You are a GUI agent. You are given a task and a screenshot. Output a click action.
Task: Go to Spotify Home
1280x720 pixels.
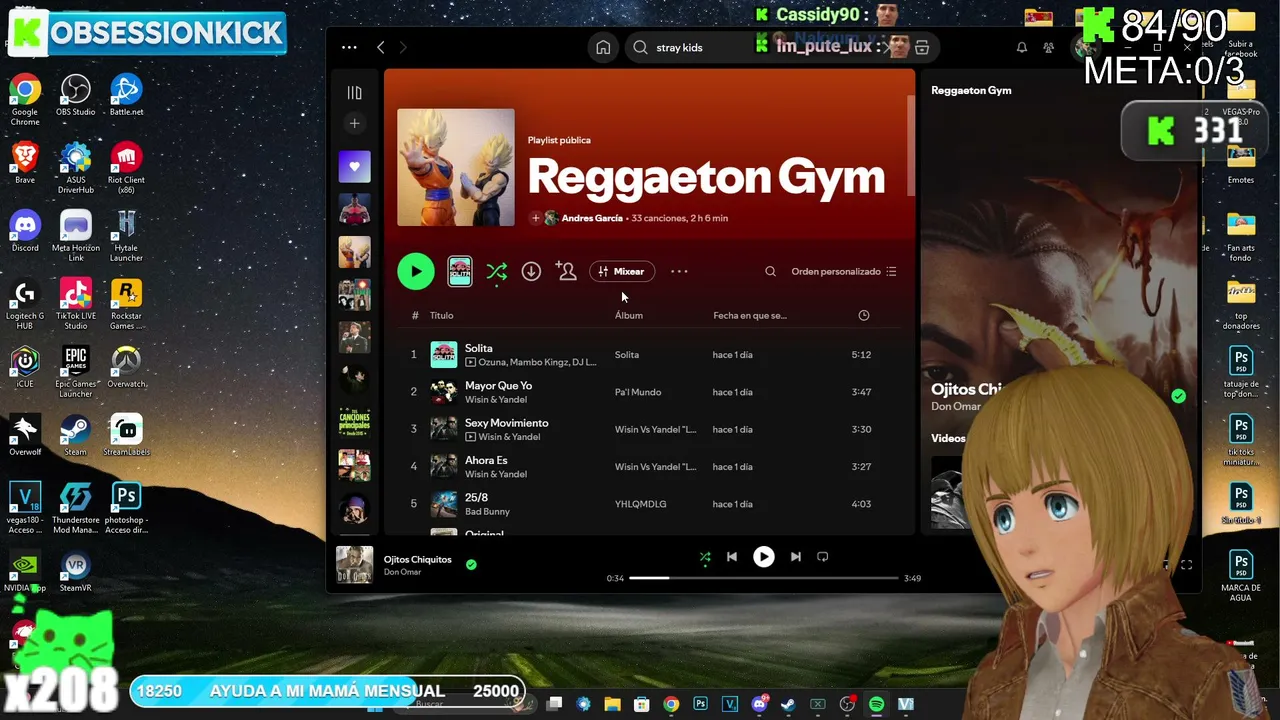click(603, 47)
